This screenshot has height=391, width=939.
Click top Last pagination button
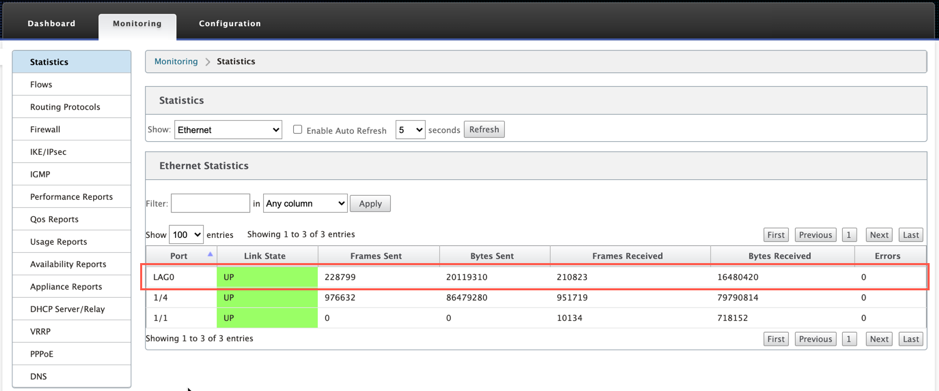point(911,235)
